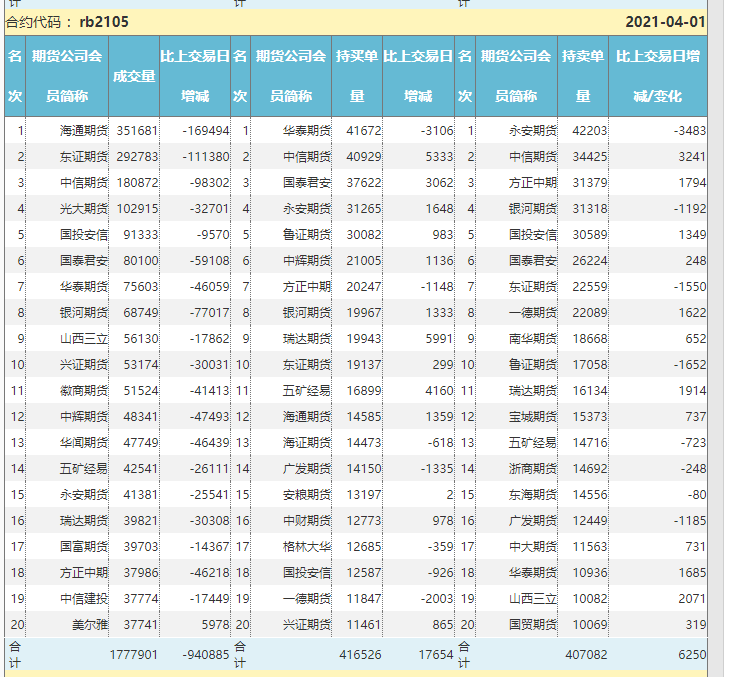Click the 中信建投 company name
Viewport: 736px width, 677px height.
(83, 598)
